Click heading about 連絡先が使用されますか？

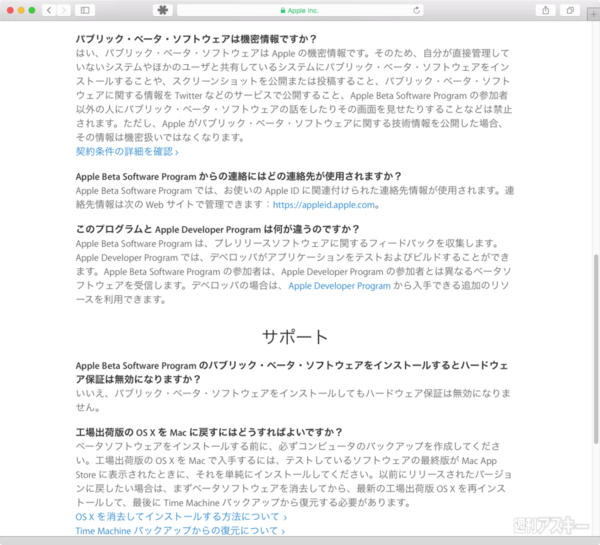(x=238, y=176)
